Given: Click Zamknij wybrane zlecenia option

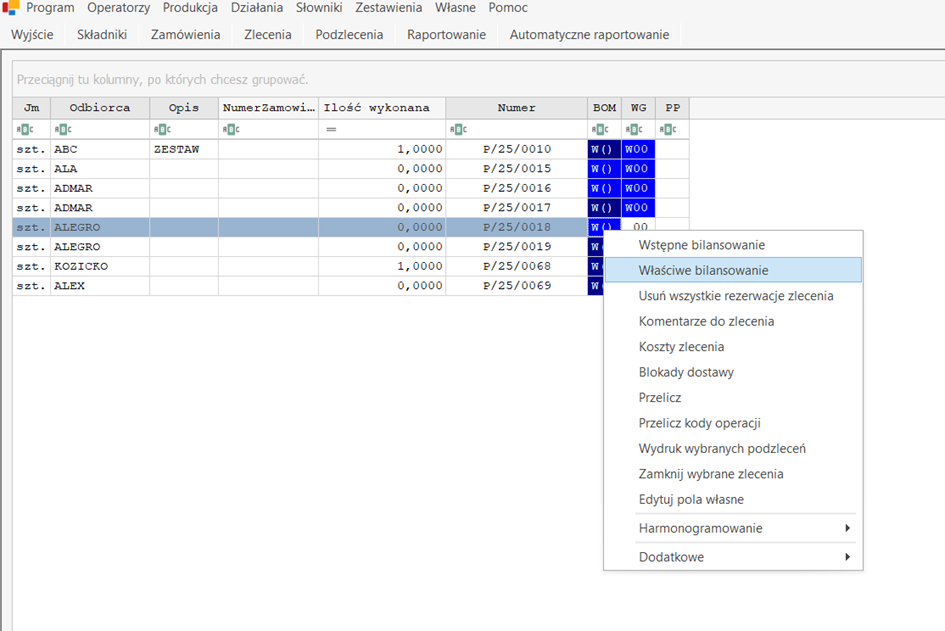Looking at the screenshot, I should click(710, 474).
